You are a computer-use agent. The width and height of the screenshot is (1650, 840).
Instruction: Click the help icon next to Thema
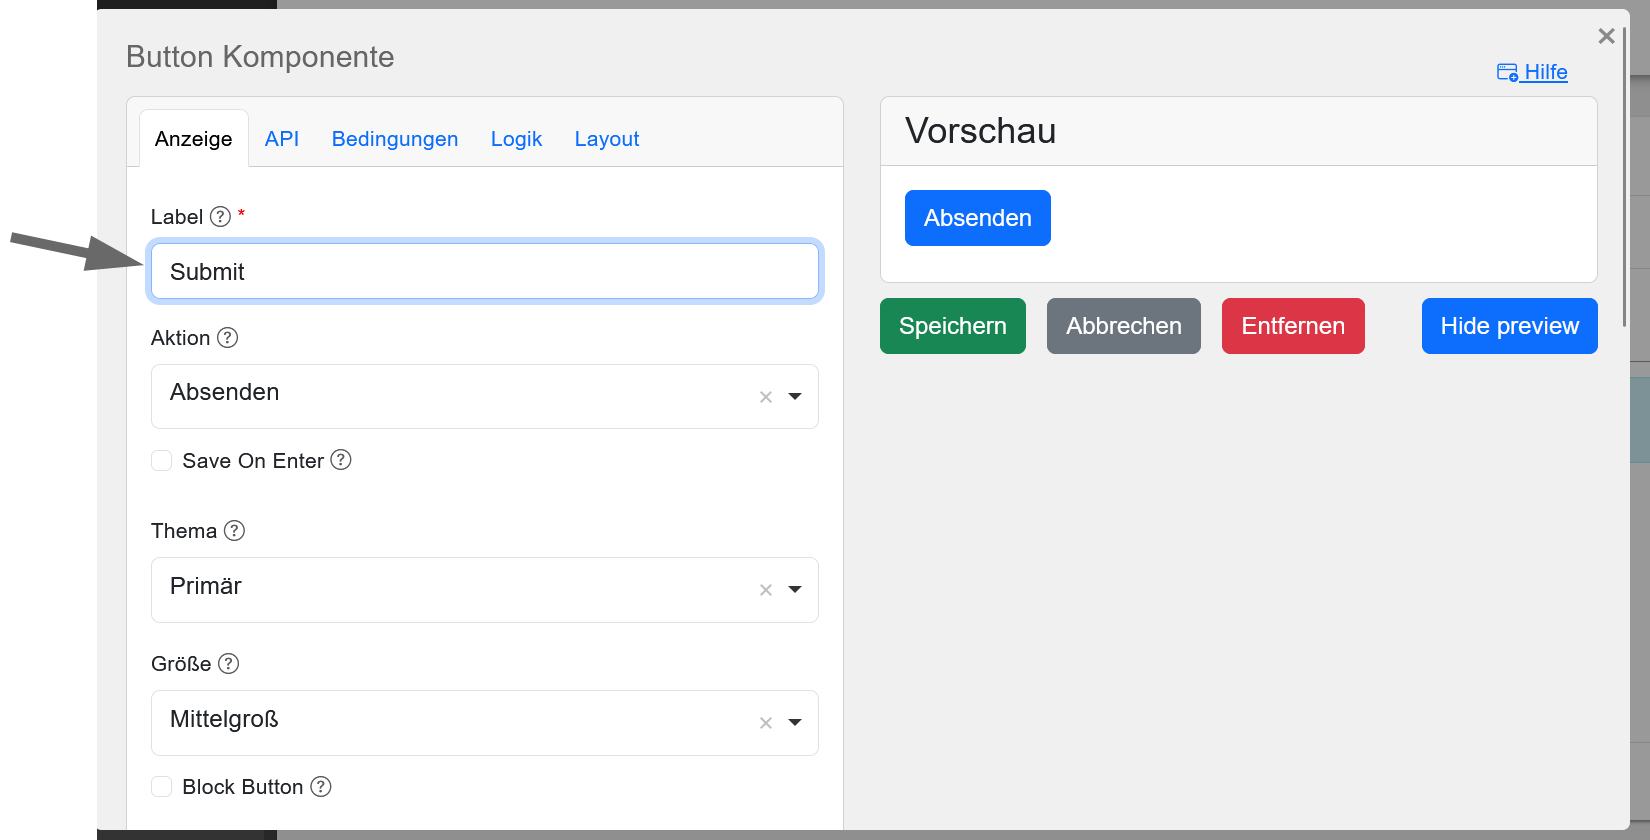(x=234, y=531)
